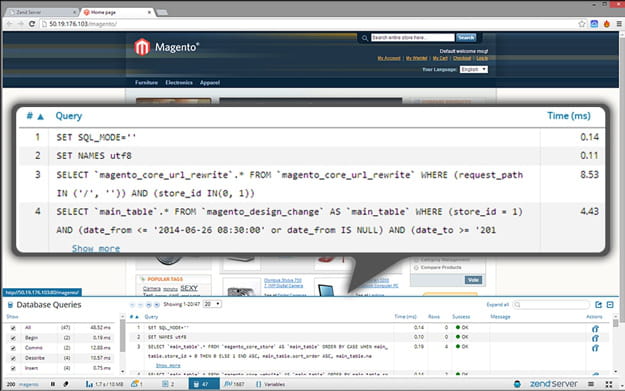Open the database queries icon showing 47
Screen dimensions: 625x391
click(x=203, y=384)
